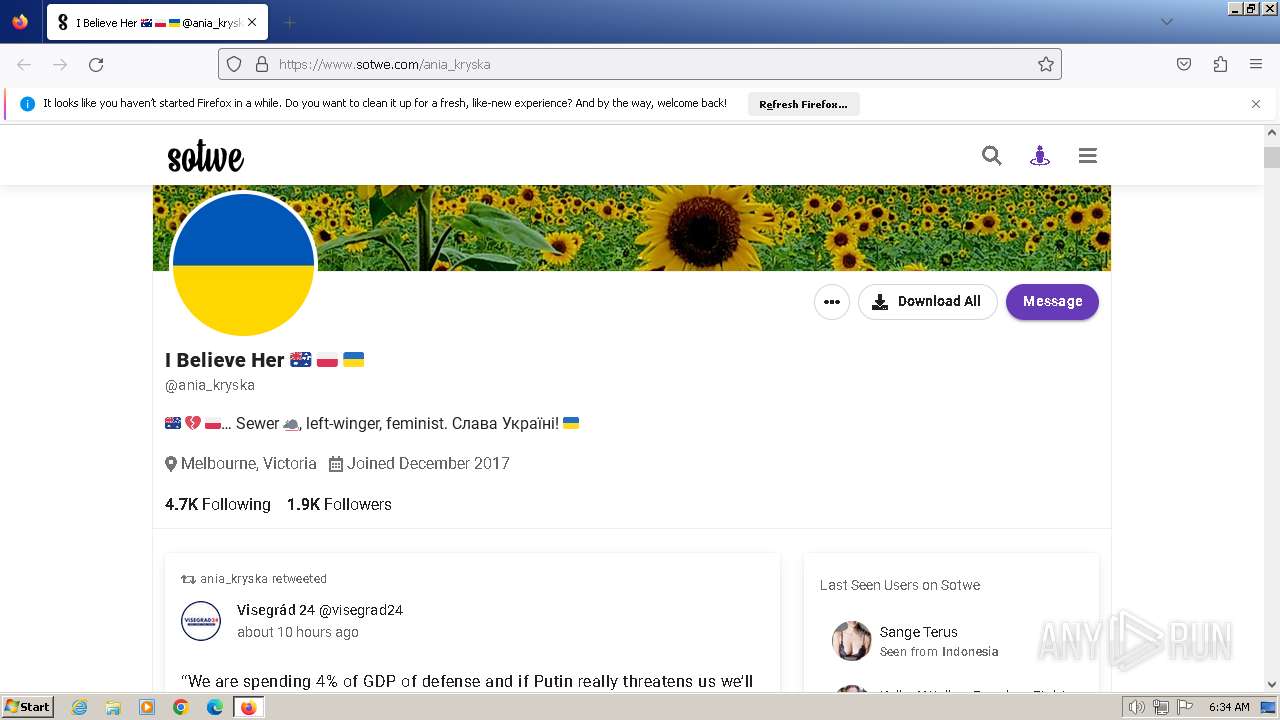1280x720 pixels.
Task: Close the I Believe Her tab
Action: pos(252,22)
